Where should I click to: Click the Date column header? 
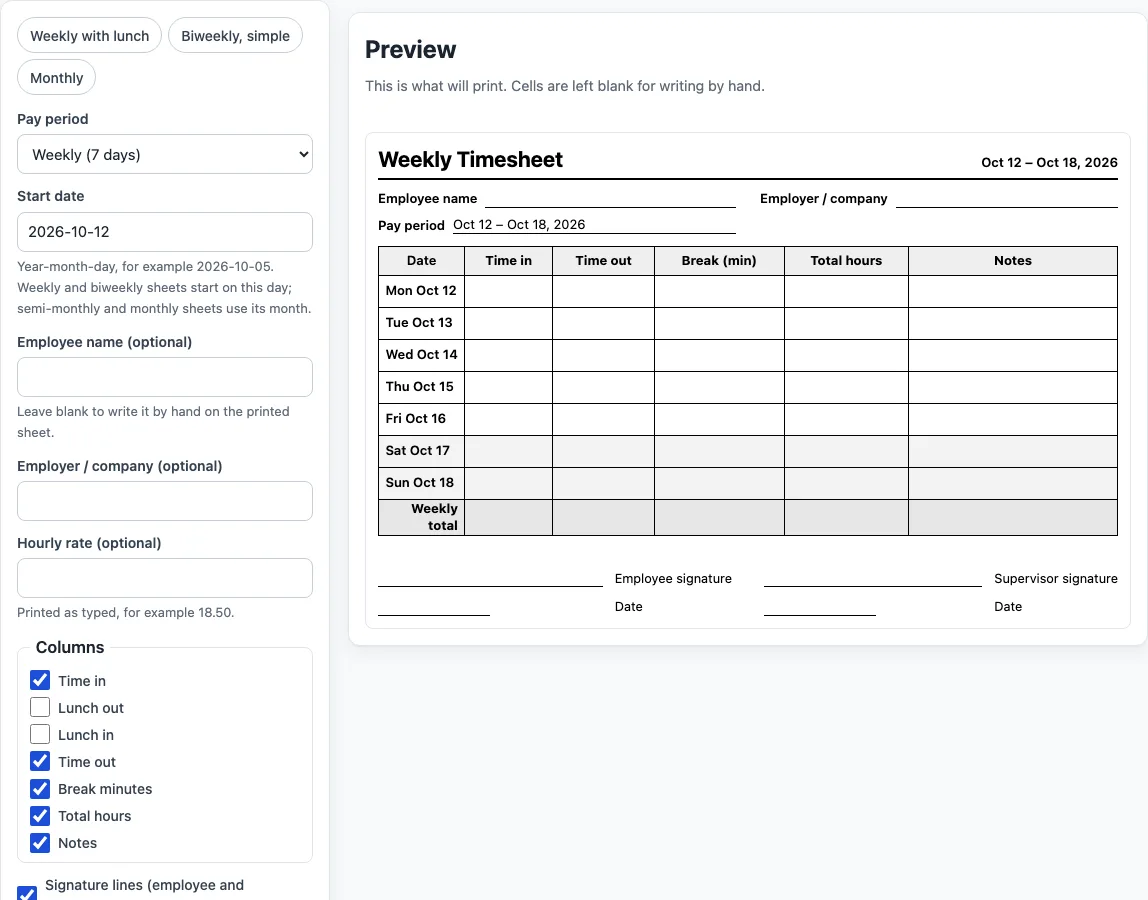(421, 261)
